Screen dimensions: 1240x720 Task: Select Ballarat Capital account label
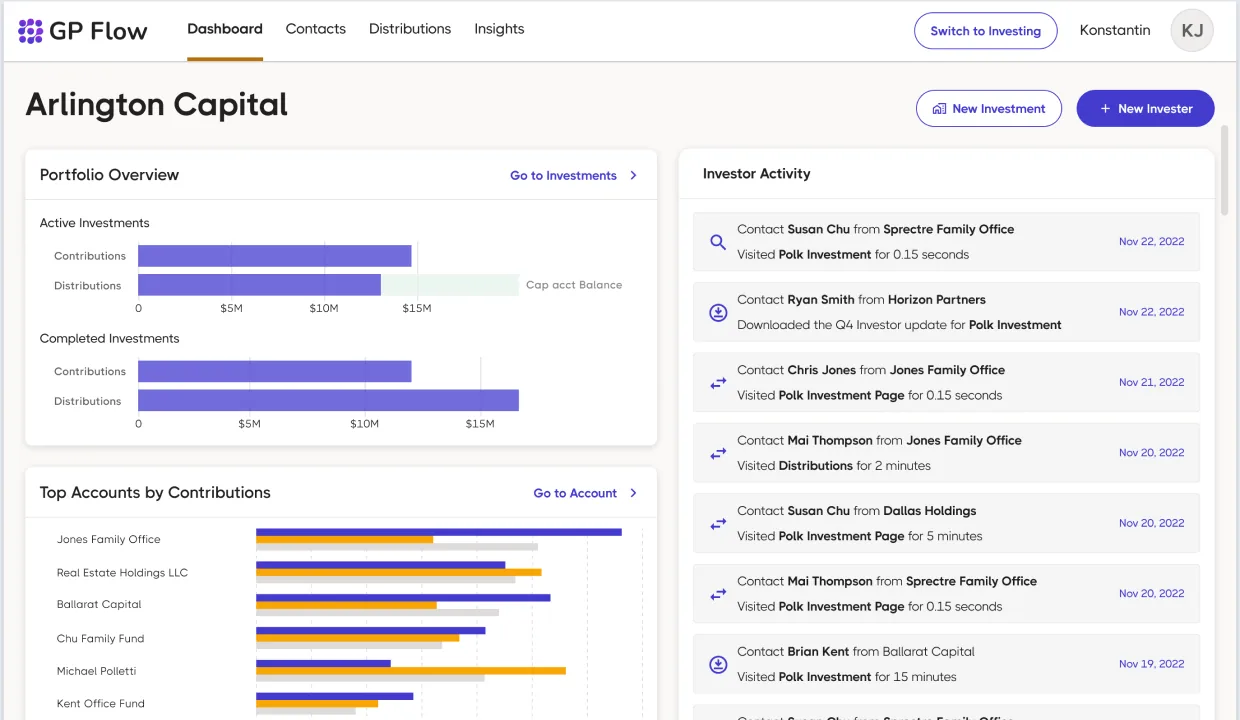99,604
